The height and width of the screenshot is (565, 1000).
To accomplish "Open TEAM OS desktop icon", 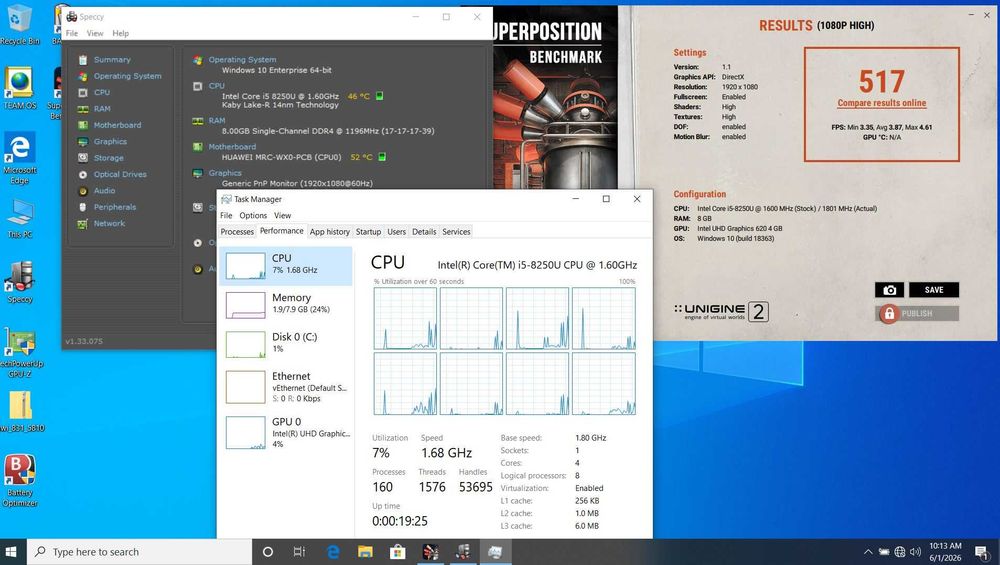I will pos(20,89).
